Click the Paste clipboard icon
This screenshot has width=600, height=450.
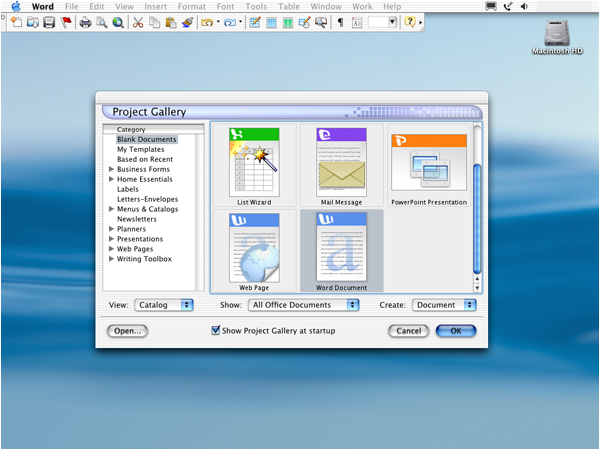pos(171,23)
